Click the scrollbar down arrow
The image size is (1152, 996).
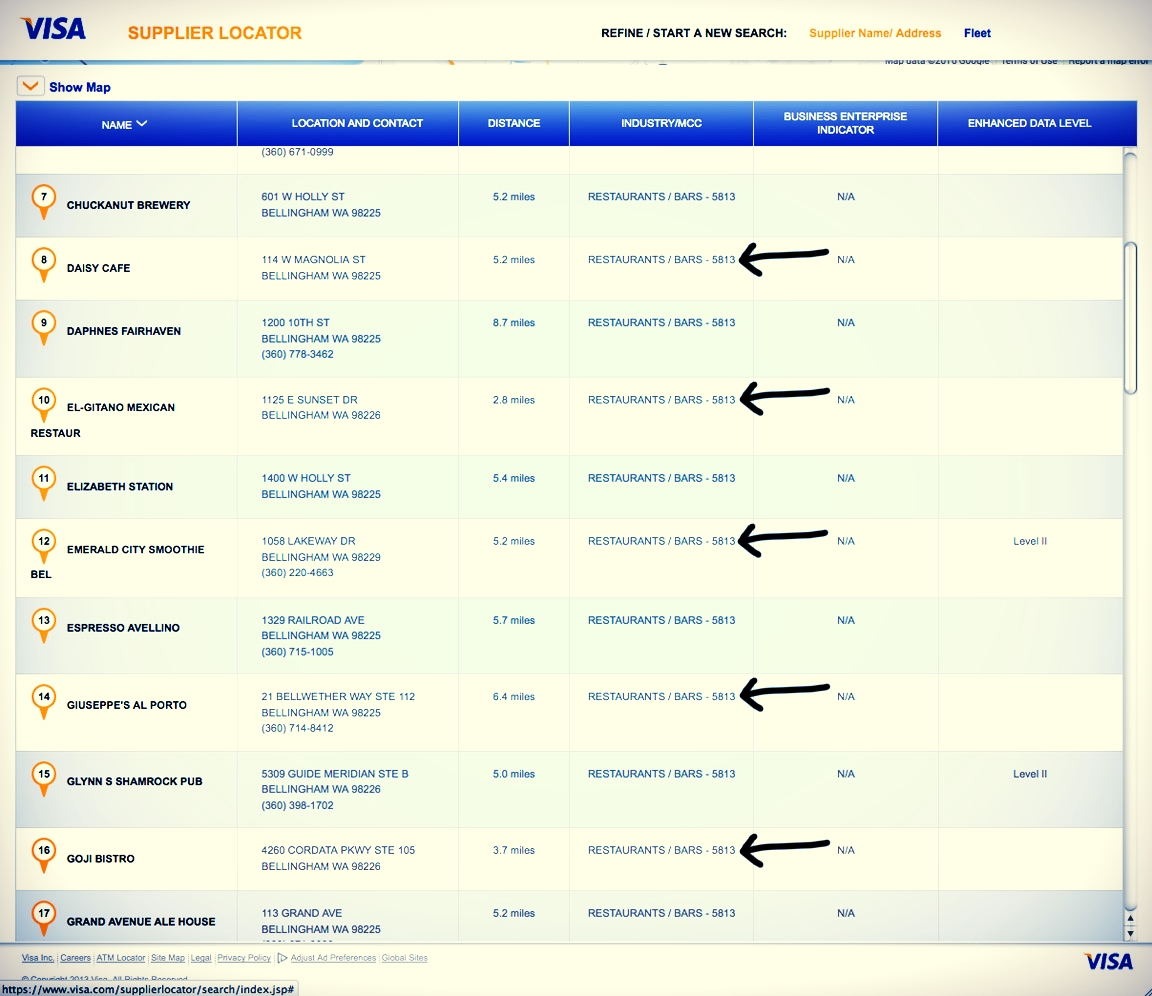[x=1131, y=932]
